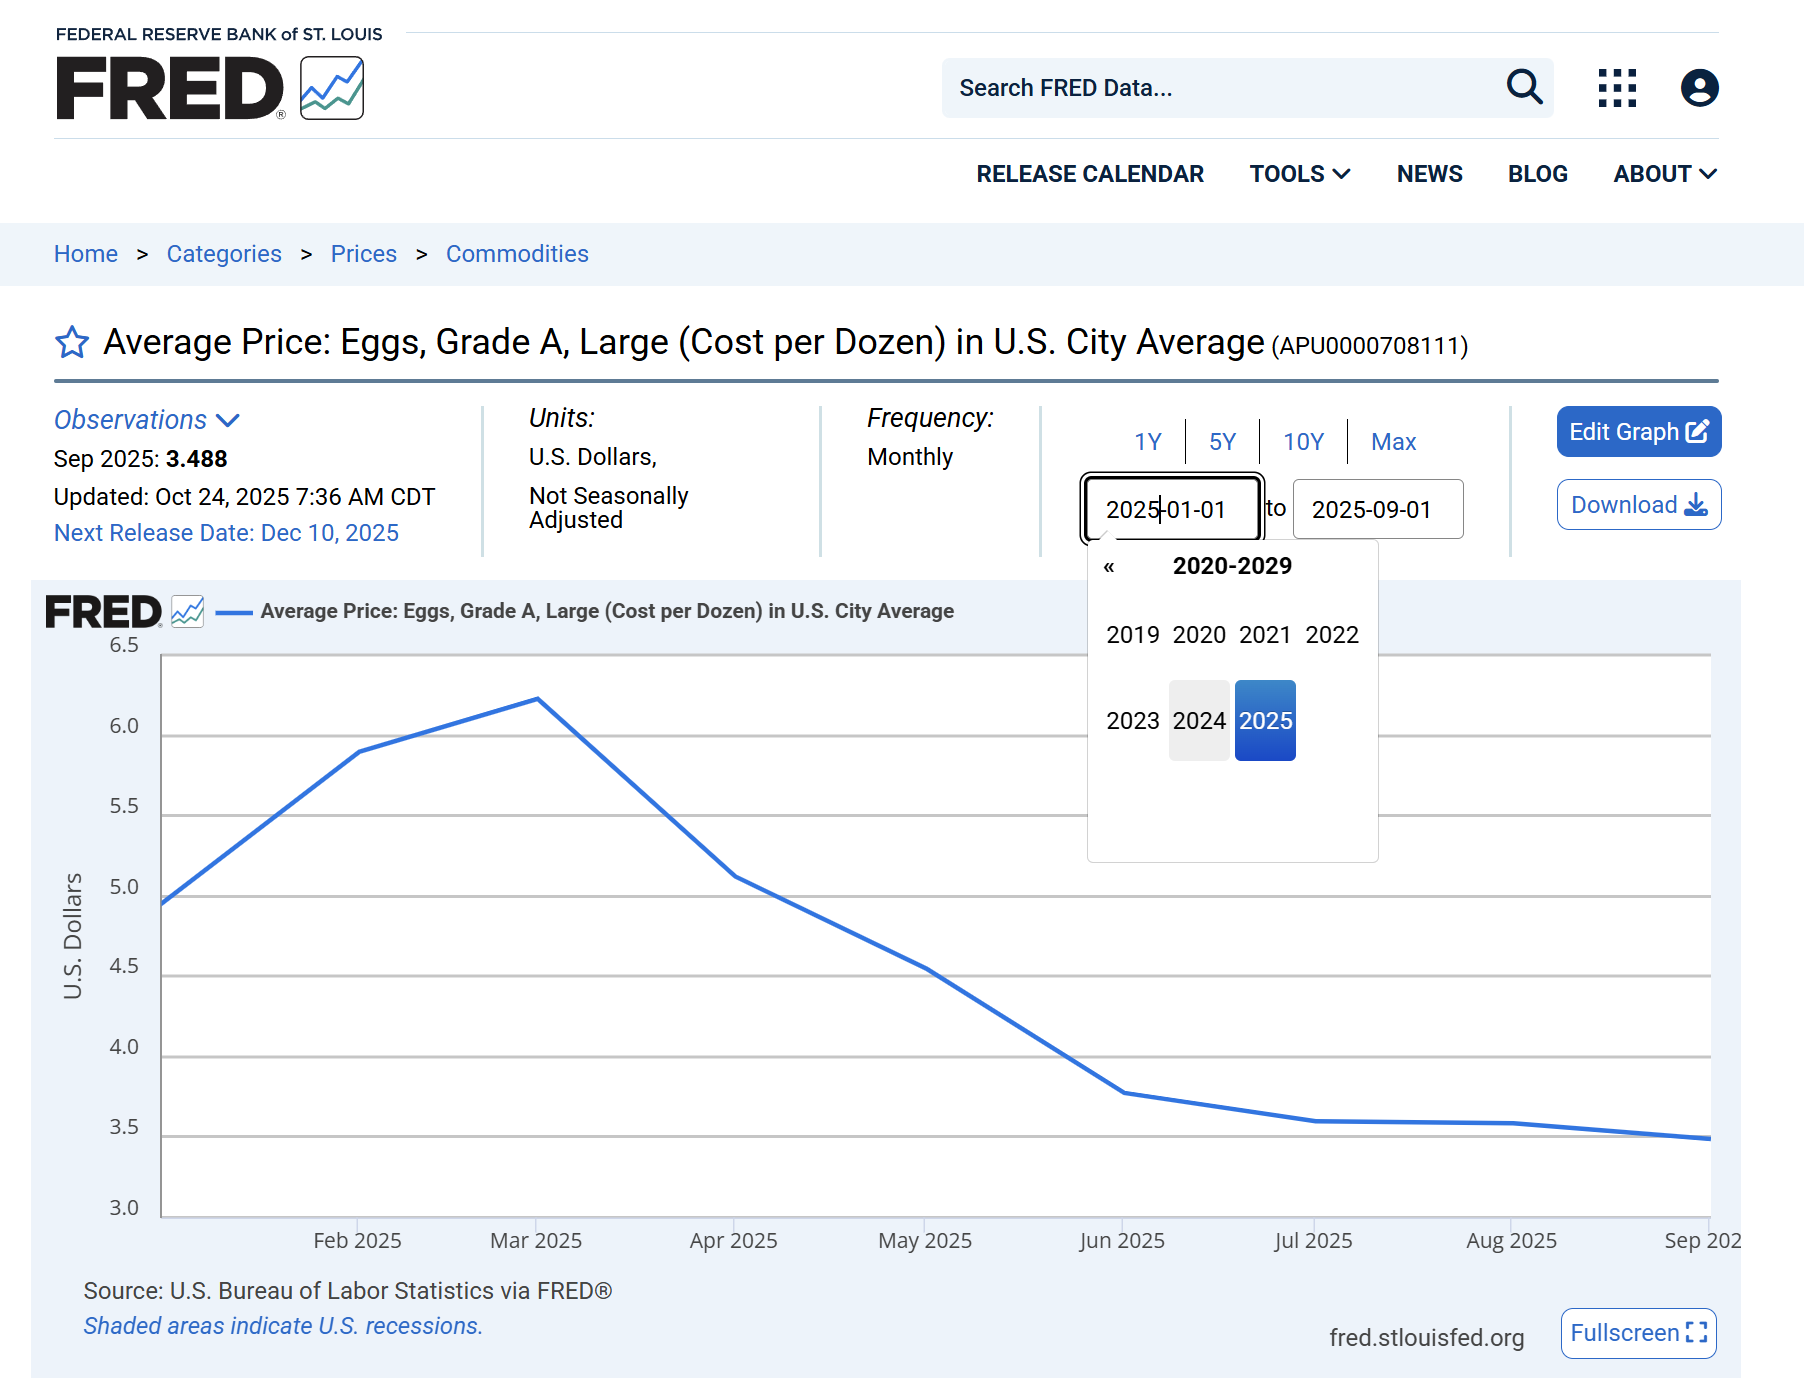Image resolution: width=1804 pixels, height=1383 pixels.
Task: Select the Max date range
Action: click(x=1393, y=442)
